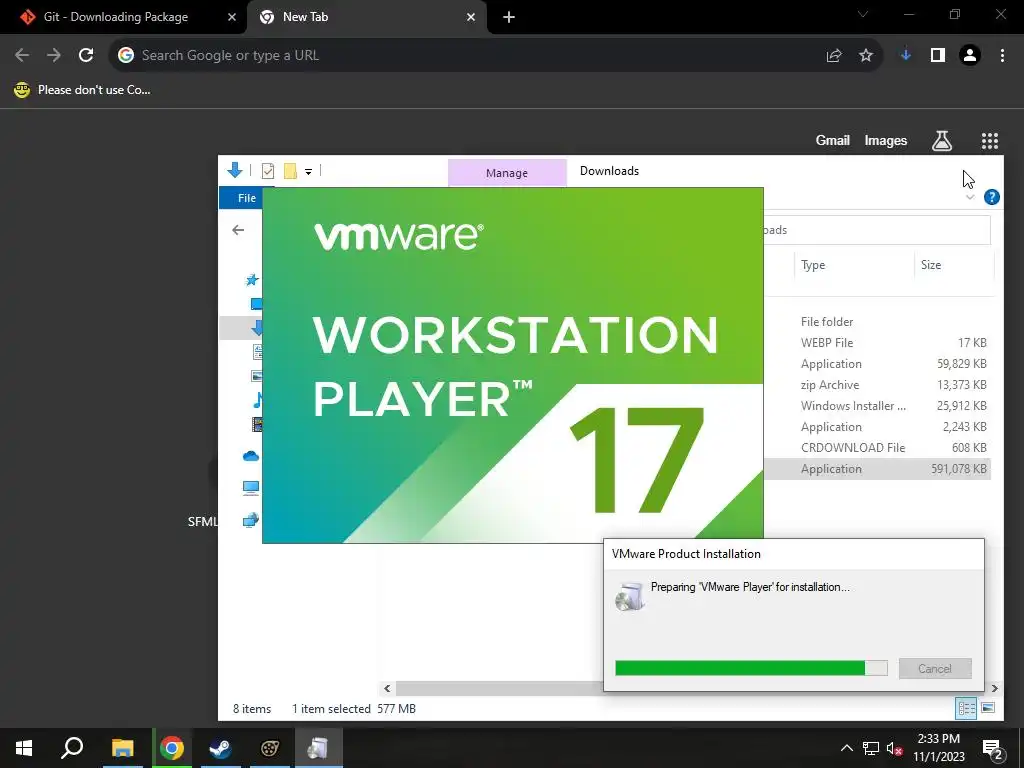Show hidden system tray icons
Image resolution: width=1024 pixels, height=768 pixels.
click(x=846, y=748)
